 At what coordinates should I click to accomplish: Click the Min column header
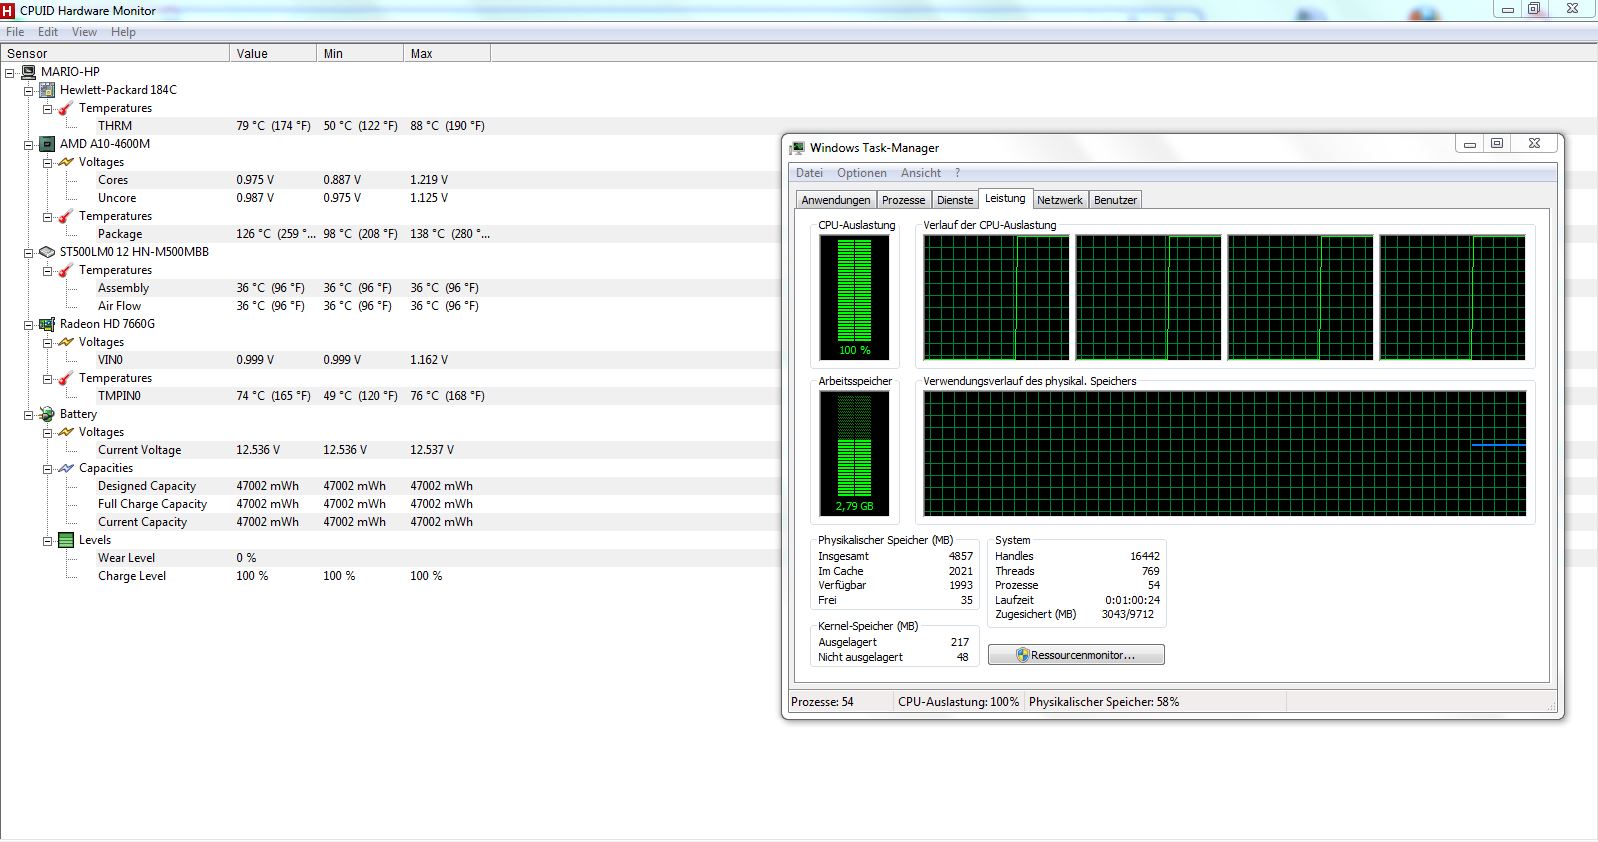coord(360,54)
